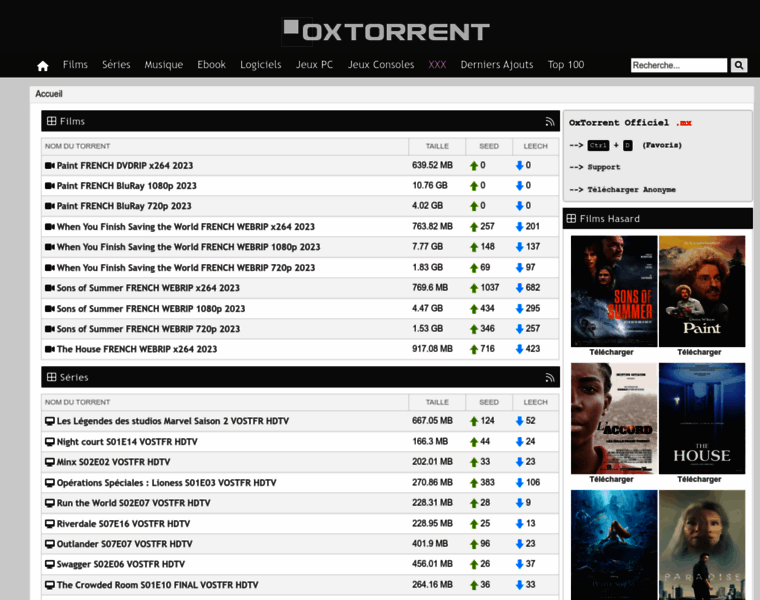Open When You Finish Saving the World 1080p
760x600 pixels.
click(x=189, y=247)
